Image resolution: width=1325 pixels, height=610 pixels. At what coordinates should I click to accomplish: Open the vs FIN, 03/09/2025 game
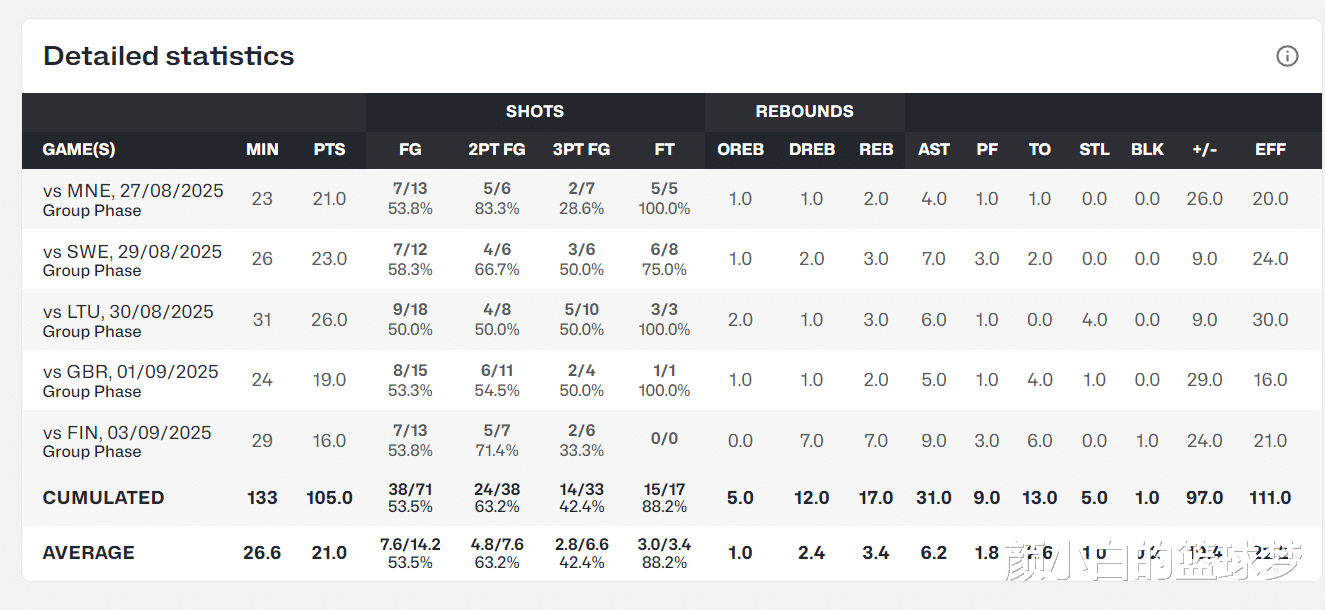(x=127, y=432)
